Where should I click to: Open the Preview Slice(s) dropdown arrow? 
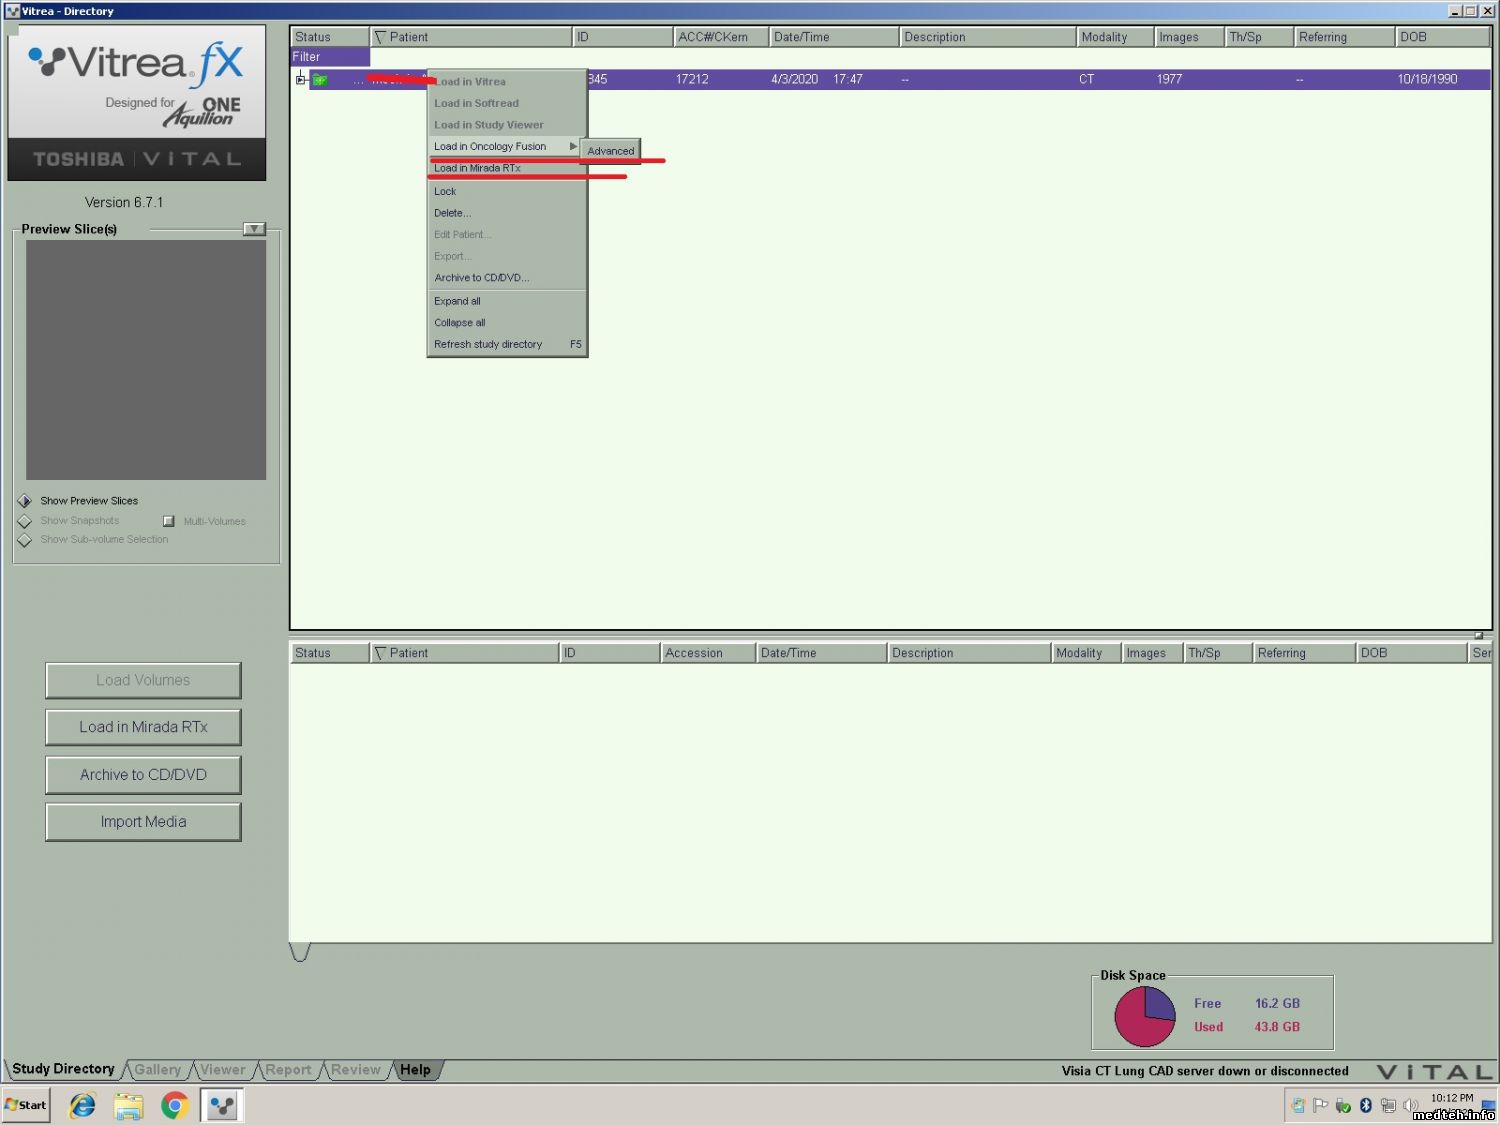pyautogui.click(x=254, y=229)
